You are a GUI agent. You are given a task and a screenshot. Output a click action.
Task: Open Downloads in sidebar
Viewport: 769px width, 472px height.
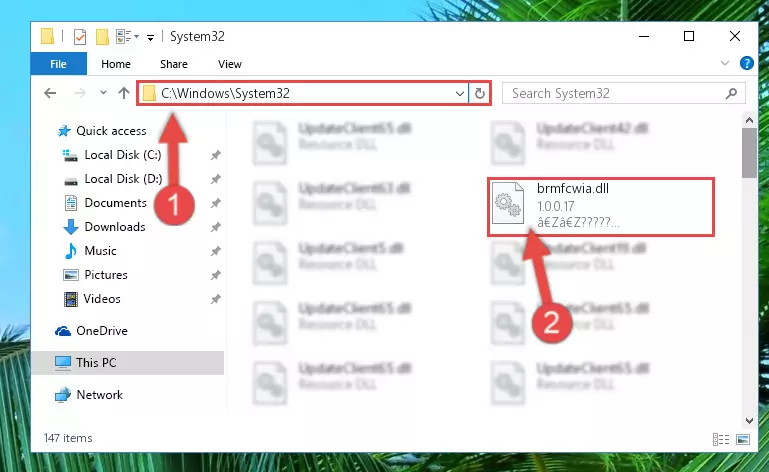point(115,227)
